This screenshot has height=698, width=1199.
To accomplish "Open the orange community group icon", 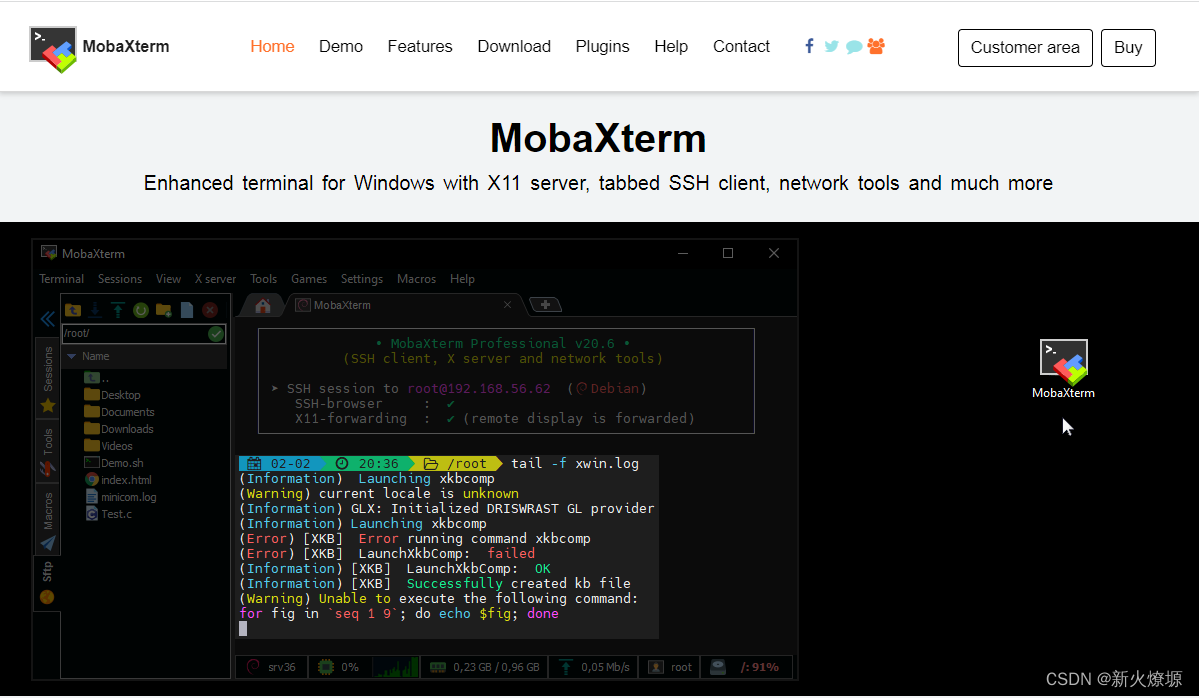I will point(876,46).
